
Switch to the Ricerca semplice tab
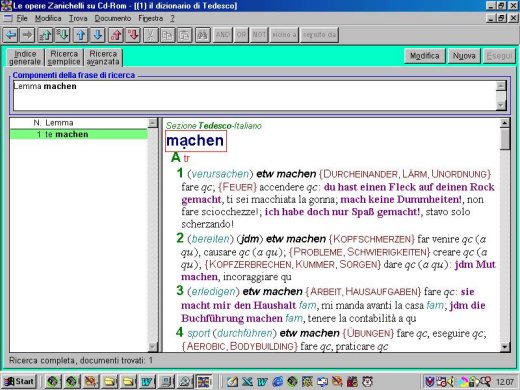tap(64, 58)
